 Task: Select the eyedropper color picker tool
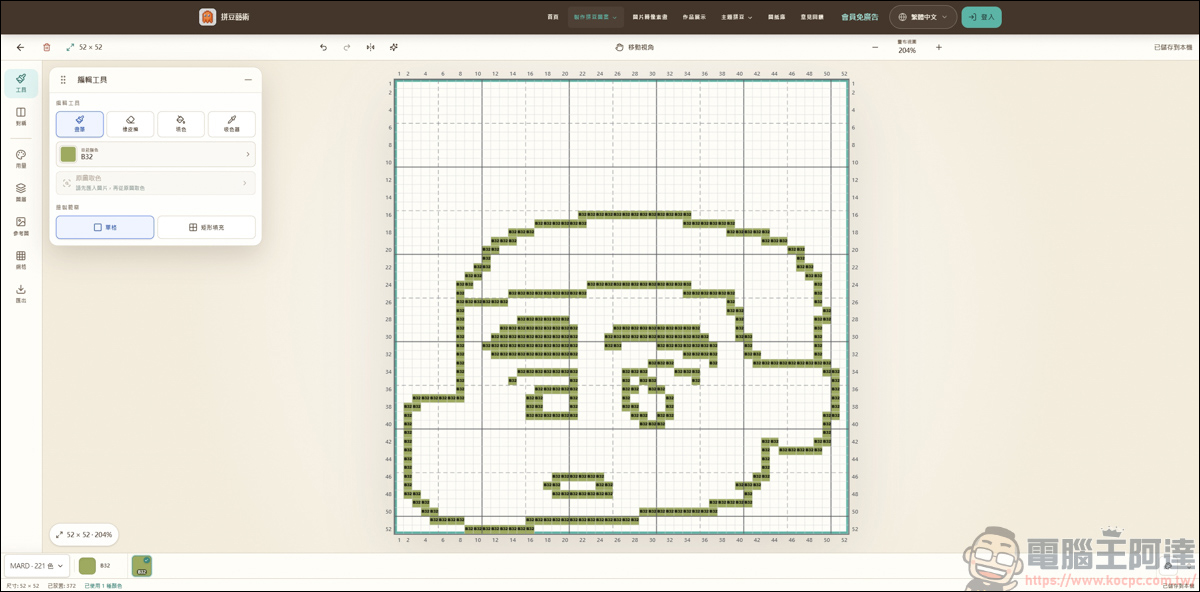coord(232,124)
